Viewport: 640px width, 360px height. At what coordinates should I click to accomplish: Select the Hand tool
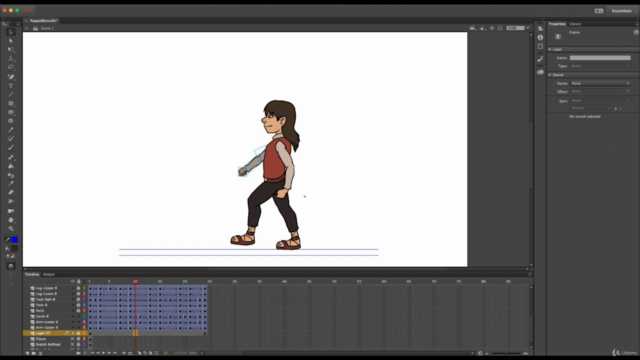(11, 220)
